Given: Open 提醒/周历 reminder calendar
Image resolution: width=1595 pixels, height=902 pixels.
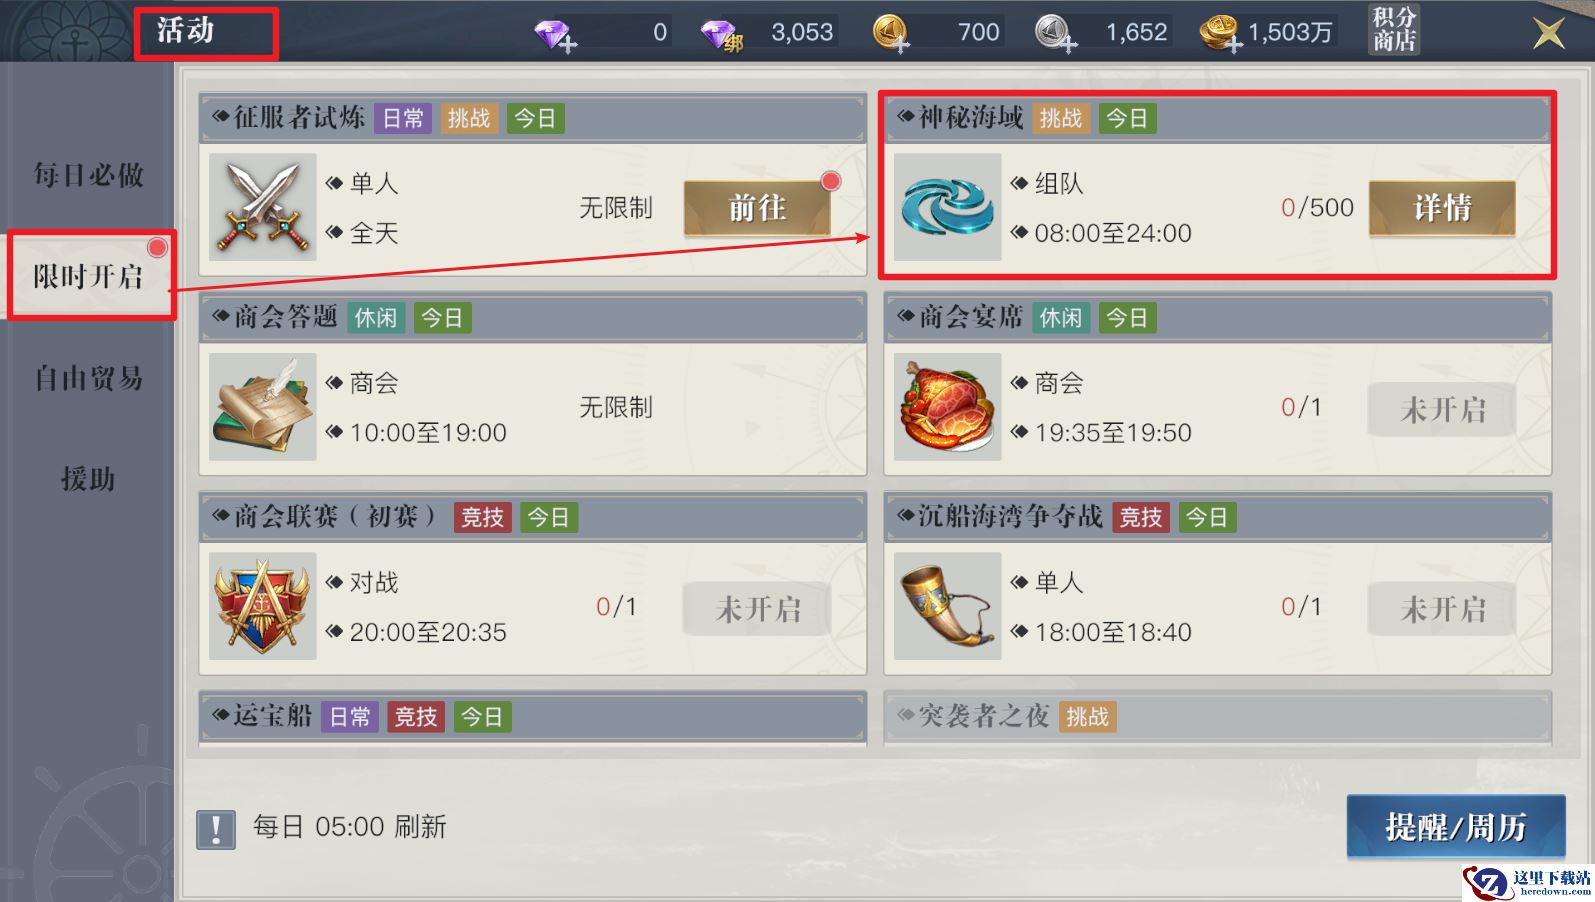Looking at the screenshot, I should [x=1456, y=827].
